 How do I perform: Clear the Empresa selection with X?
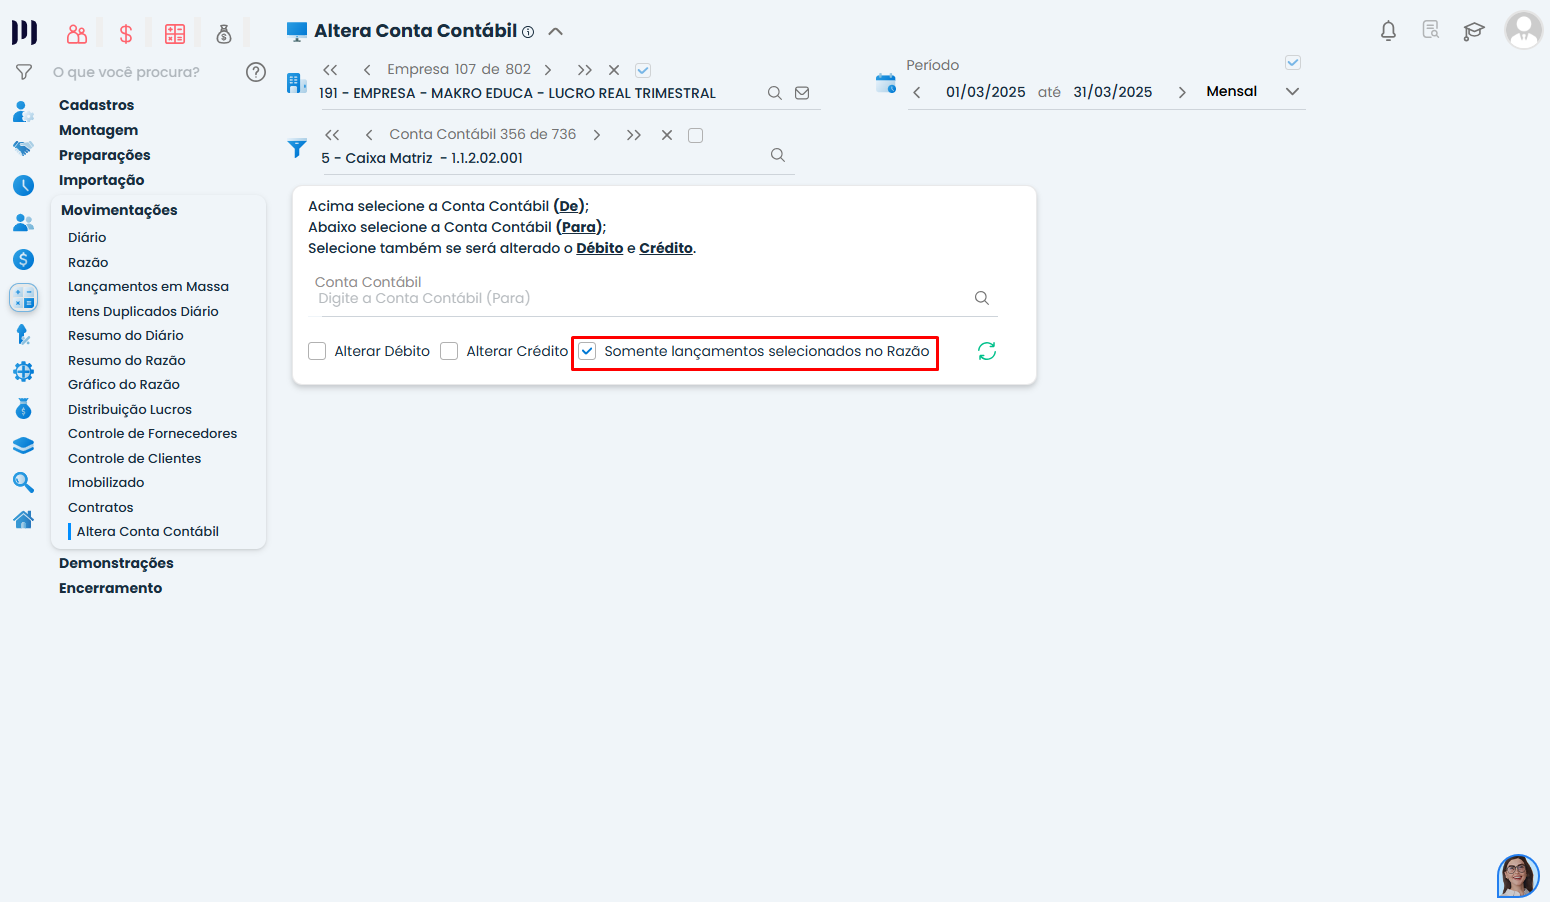tap(614, 70)
